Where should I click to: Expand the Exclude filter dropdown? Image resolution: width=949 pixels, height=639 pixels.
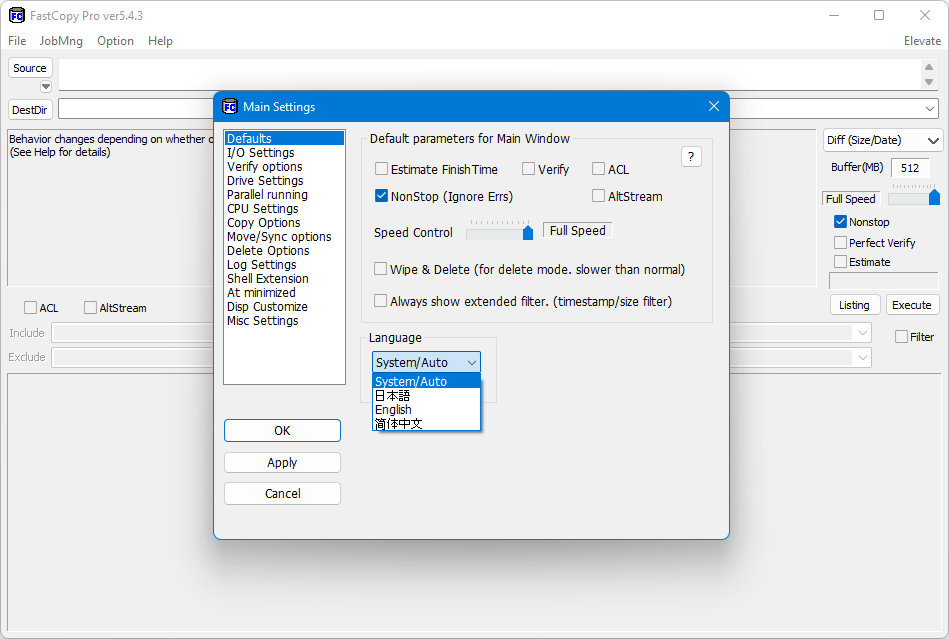(862, 358)
